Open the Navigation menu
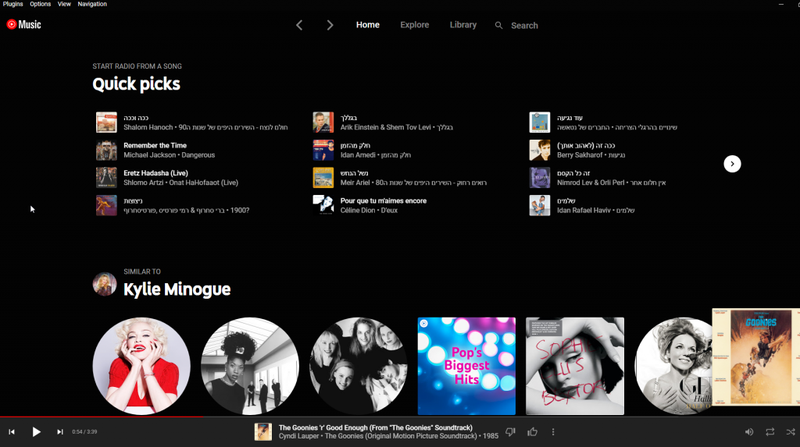Viewport: 800px width, 447px height. (x=92, y=4)
